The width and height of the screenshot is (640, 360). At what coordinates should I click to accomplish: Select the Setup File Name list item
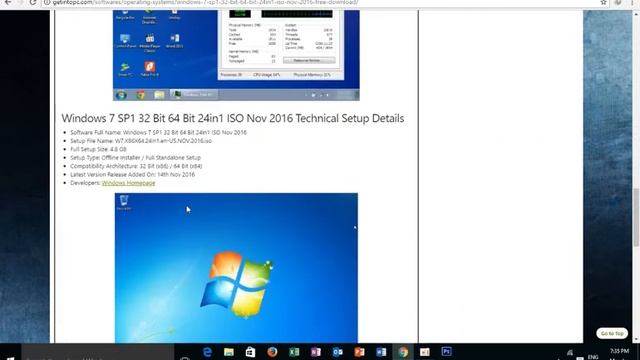(141, 141)
